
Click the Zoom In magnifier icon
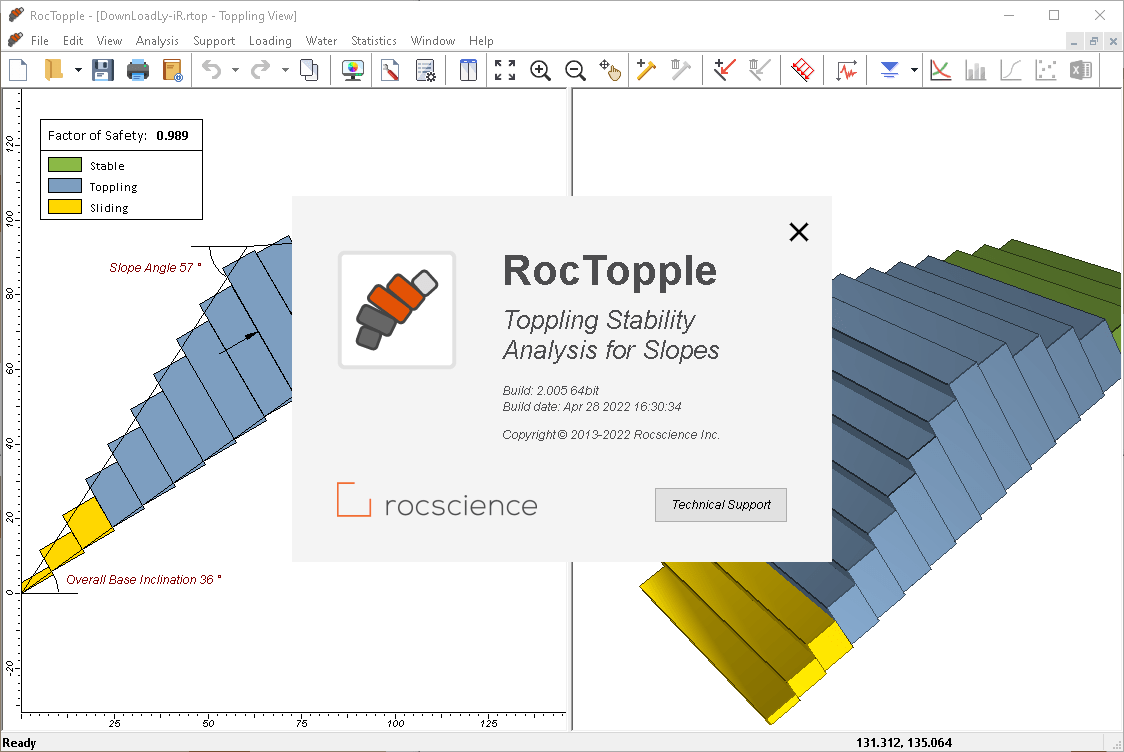[540, 70]
